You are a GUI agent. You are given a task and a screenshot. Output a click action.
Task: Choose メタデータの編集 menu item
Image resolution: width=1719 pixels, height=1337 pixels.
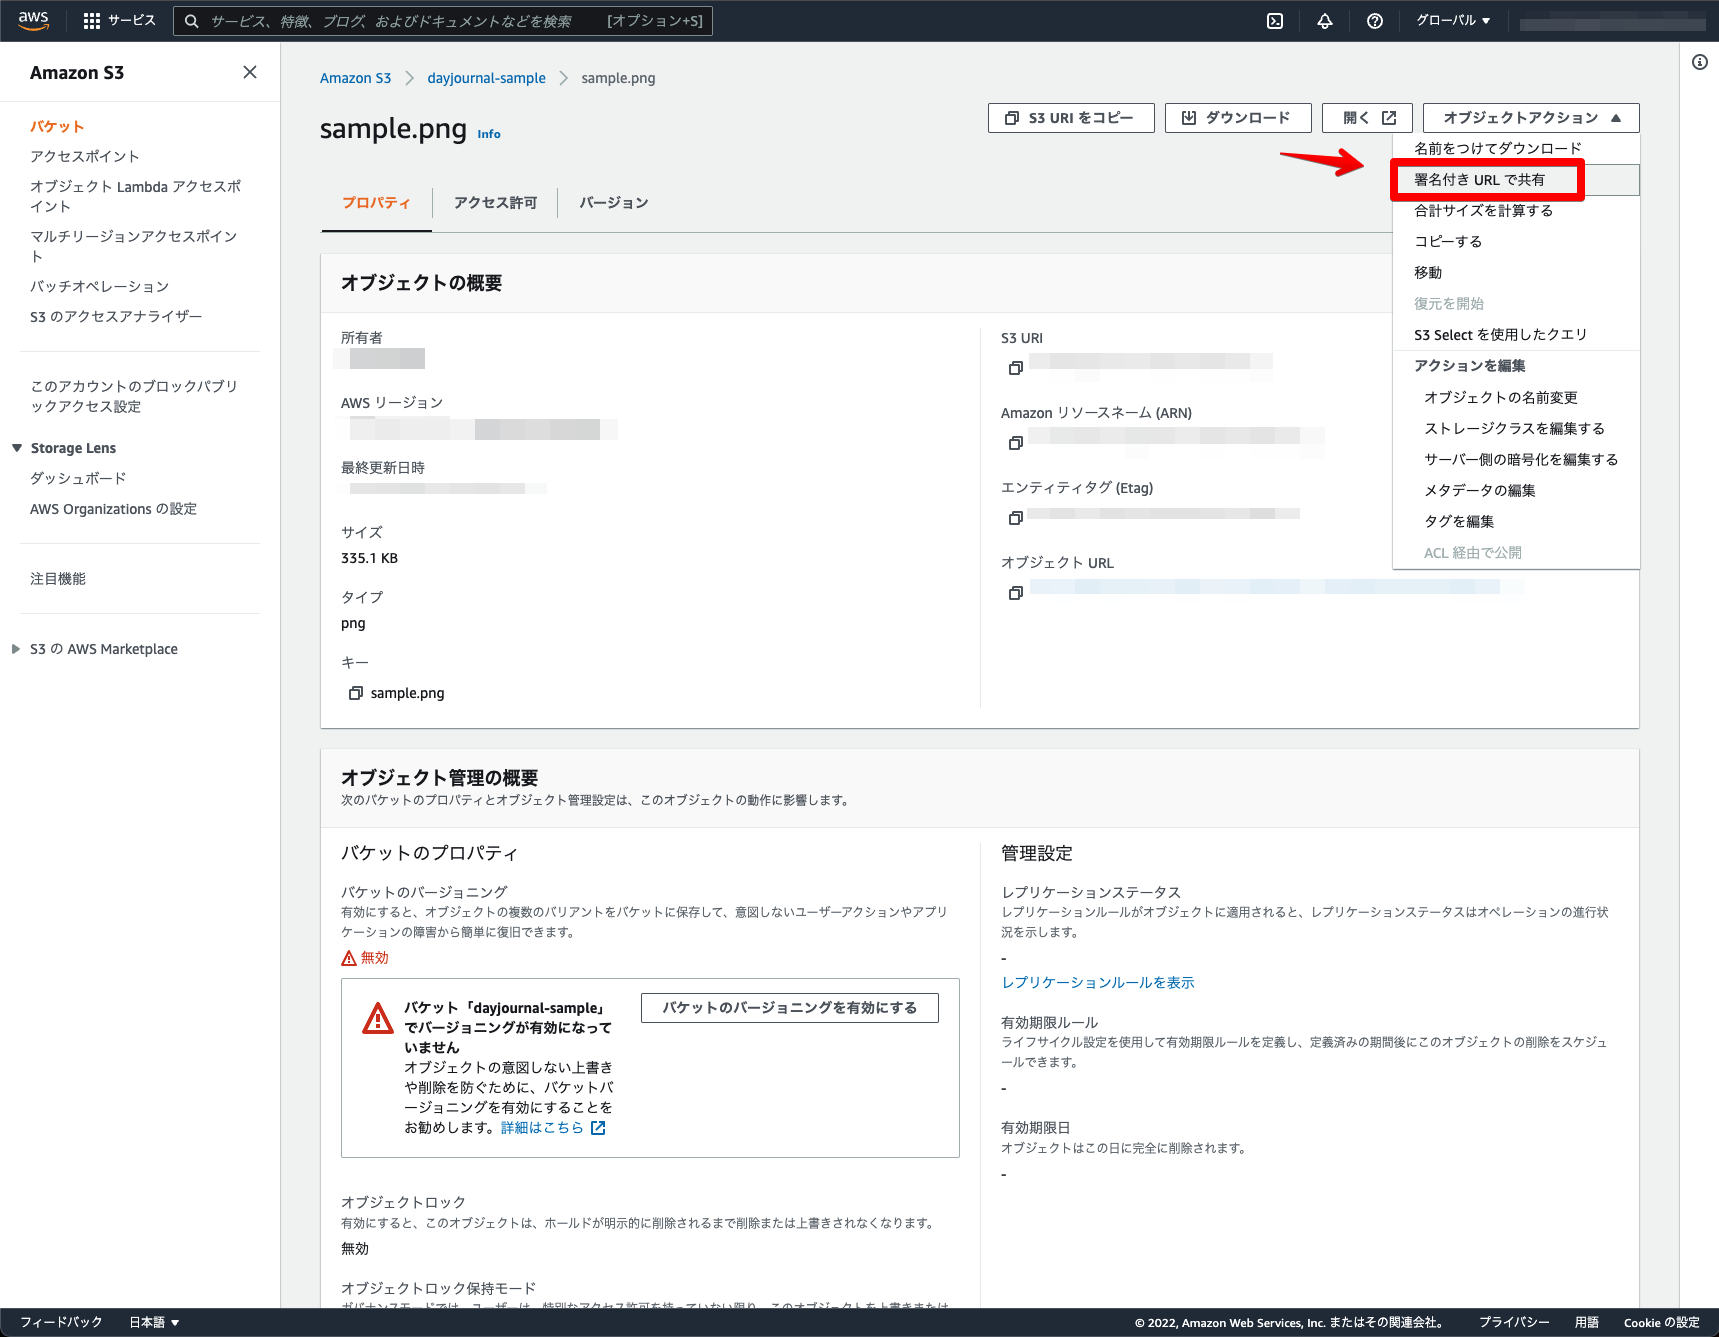[x=1516, y=491]
